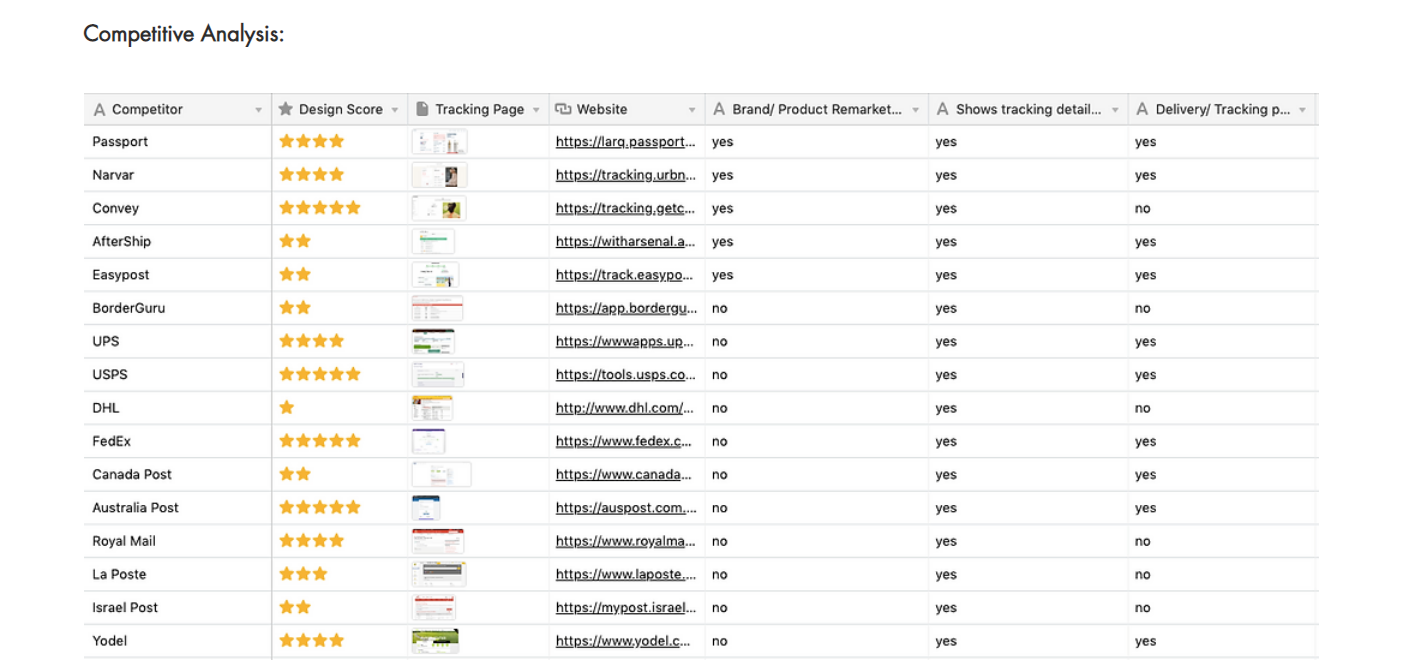Follow BorderGuru's app.bordergu website link
The width and height of the screenshot is (1407, 666).
626,308
